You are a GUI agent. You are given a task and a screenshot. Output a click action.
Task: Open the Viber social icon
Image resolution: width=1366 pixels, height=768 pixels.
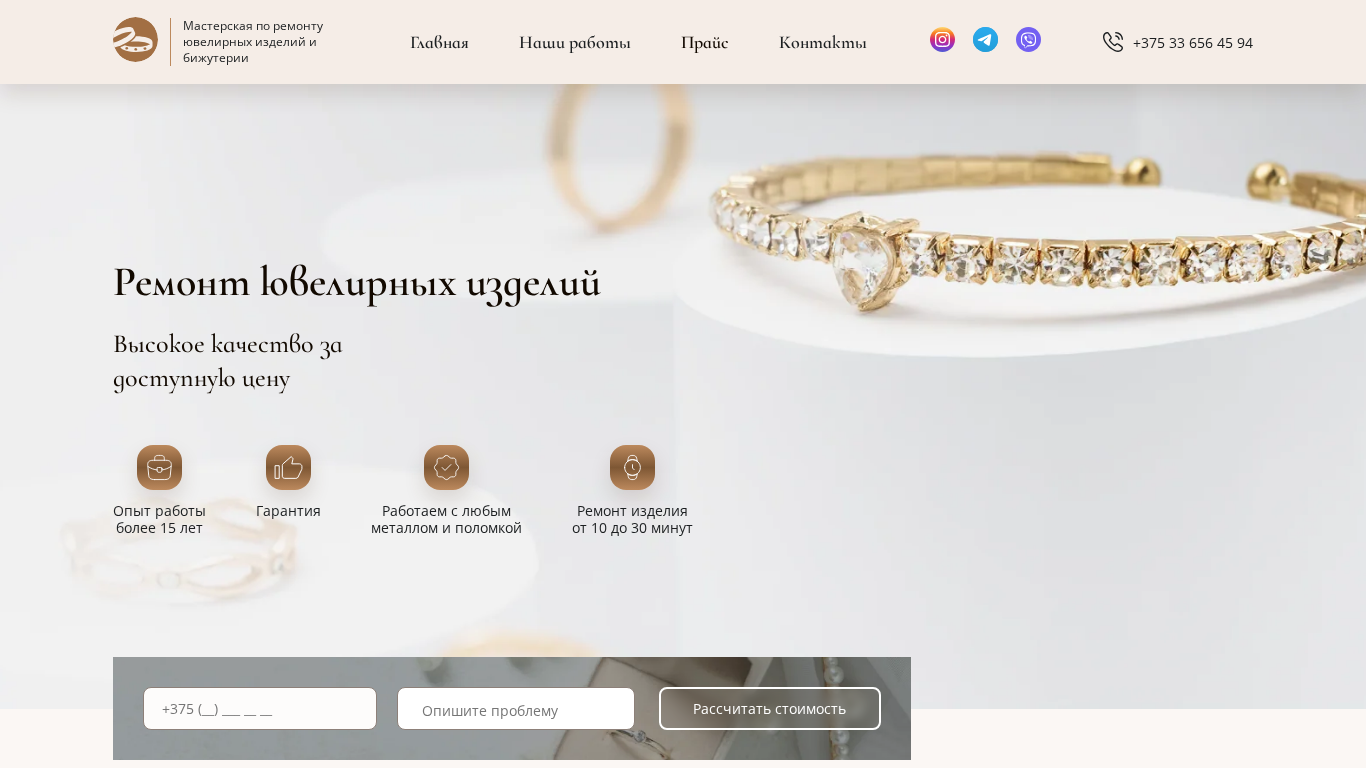[x=1028, y=40]
